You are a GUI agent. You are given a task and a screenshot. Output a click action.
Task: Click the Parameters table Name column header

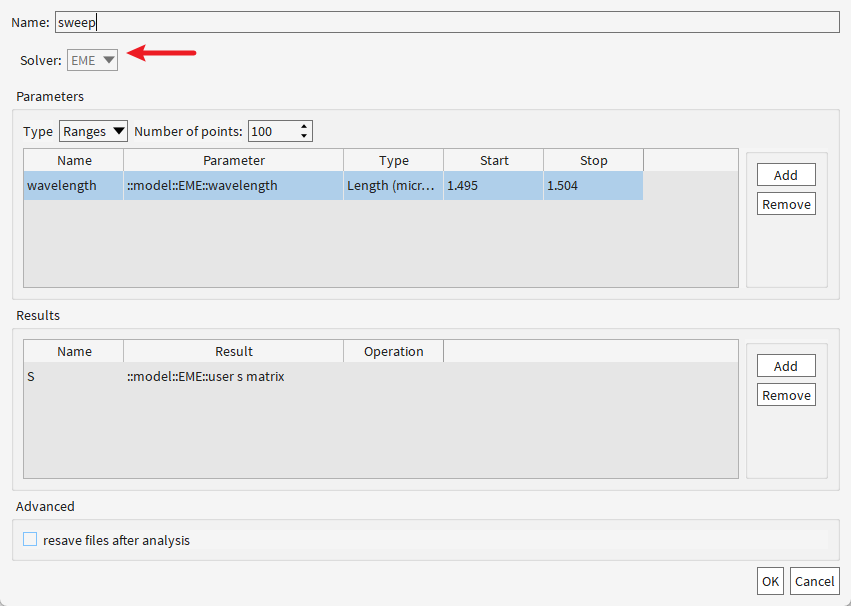[x=74, y=161]
